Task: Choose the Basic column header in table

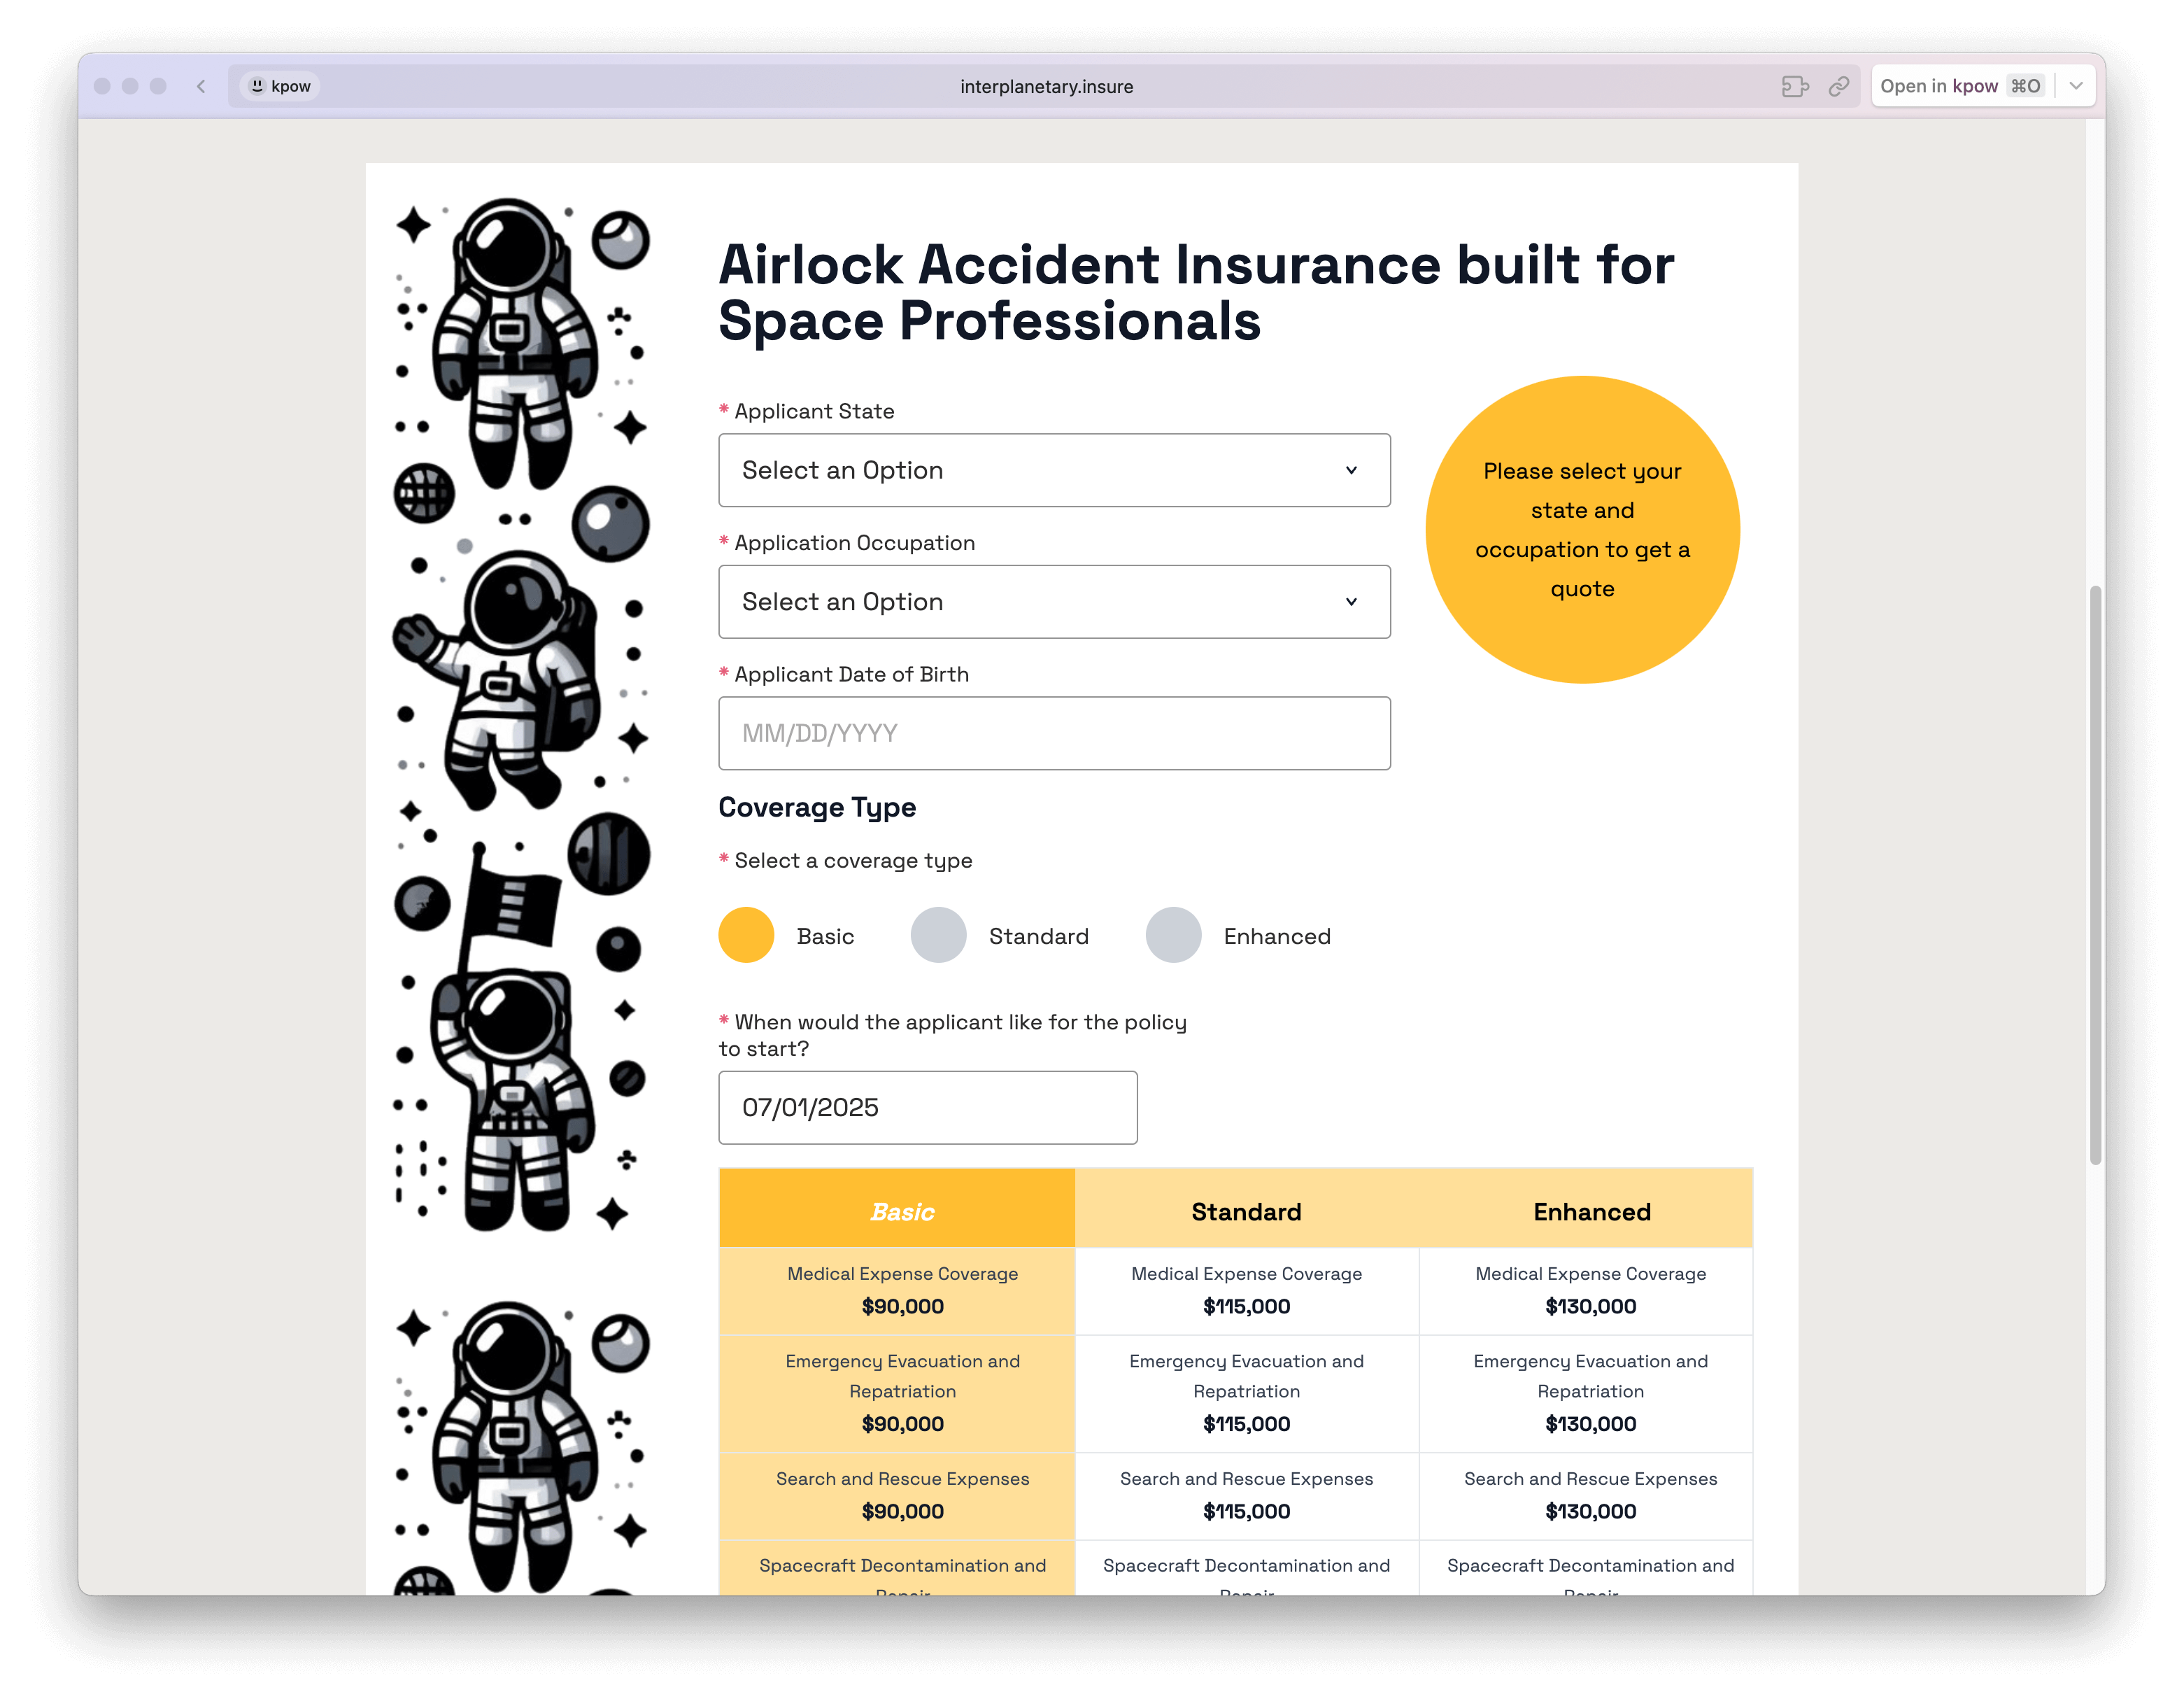Action: pos(897,1208)
